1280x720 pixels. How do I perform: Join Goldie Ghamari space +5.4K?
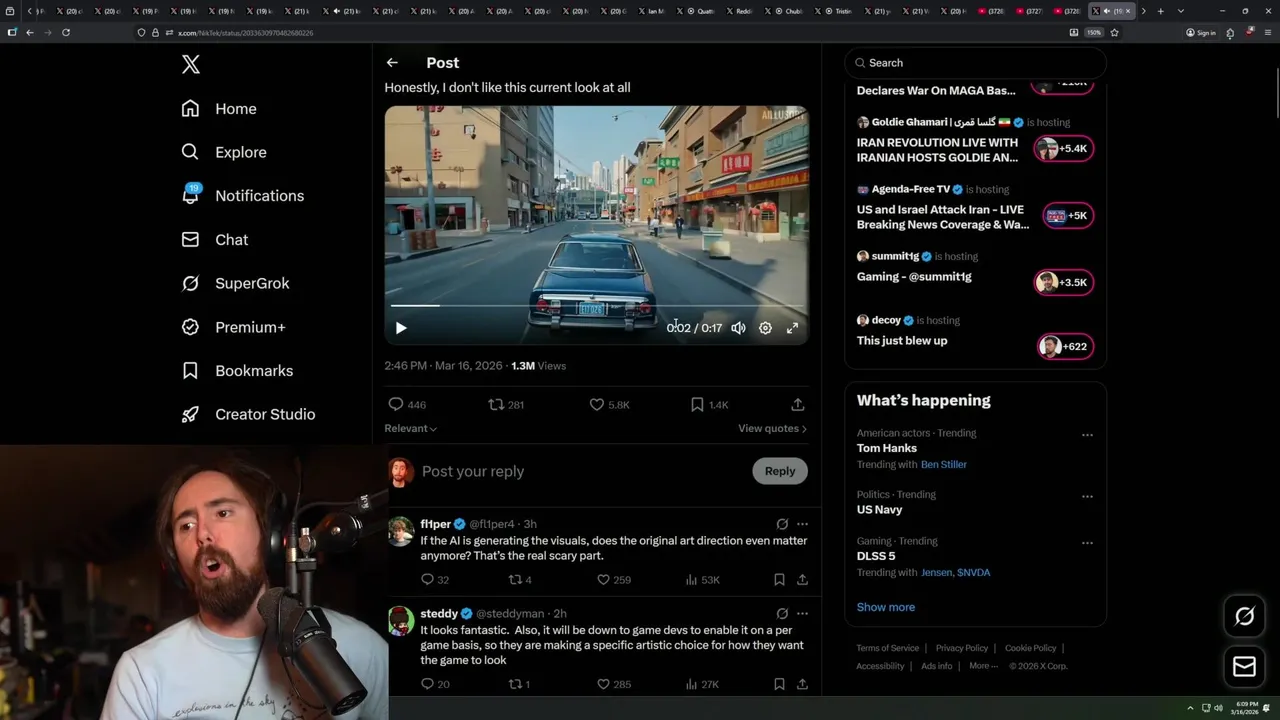point(1064,149)
